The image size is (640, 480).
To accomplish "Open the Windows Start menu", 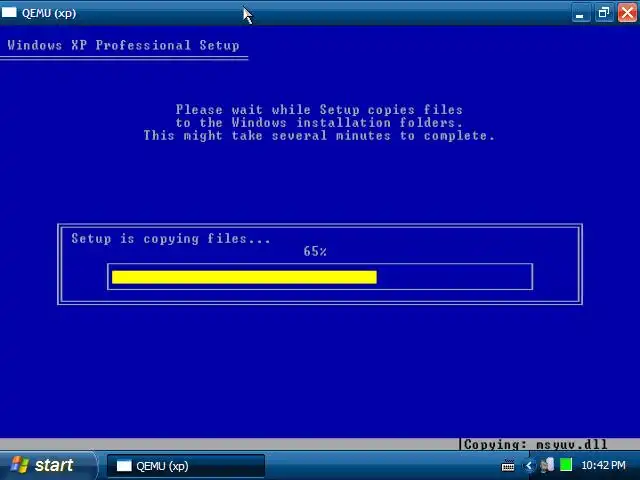I will point(47,465).
